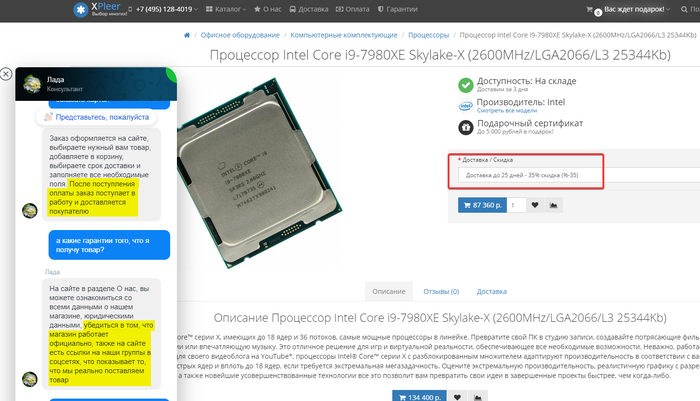This screenshot has width=700, height=401.
Task: Click the Процессоры breadcrumb link
Action: 429,35
